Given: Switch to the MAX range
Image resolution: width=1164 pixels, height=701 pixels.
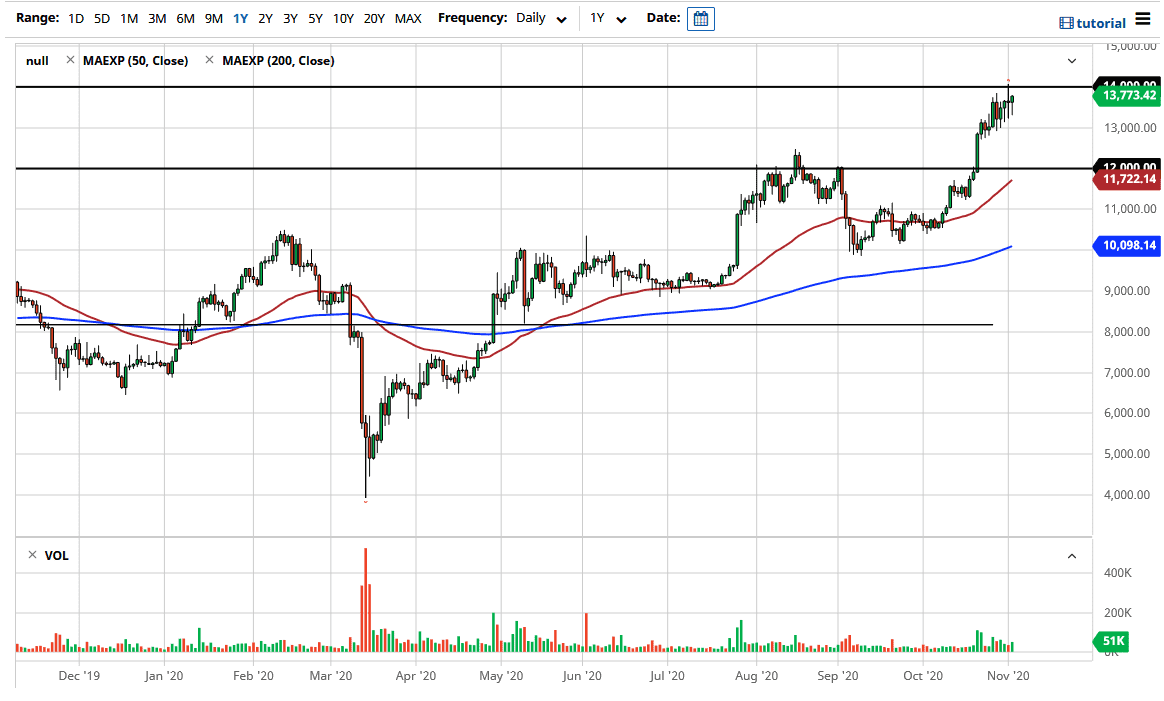Looking at the screenshot, I should coord(408,18).
